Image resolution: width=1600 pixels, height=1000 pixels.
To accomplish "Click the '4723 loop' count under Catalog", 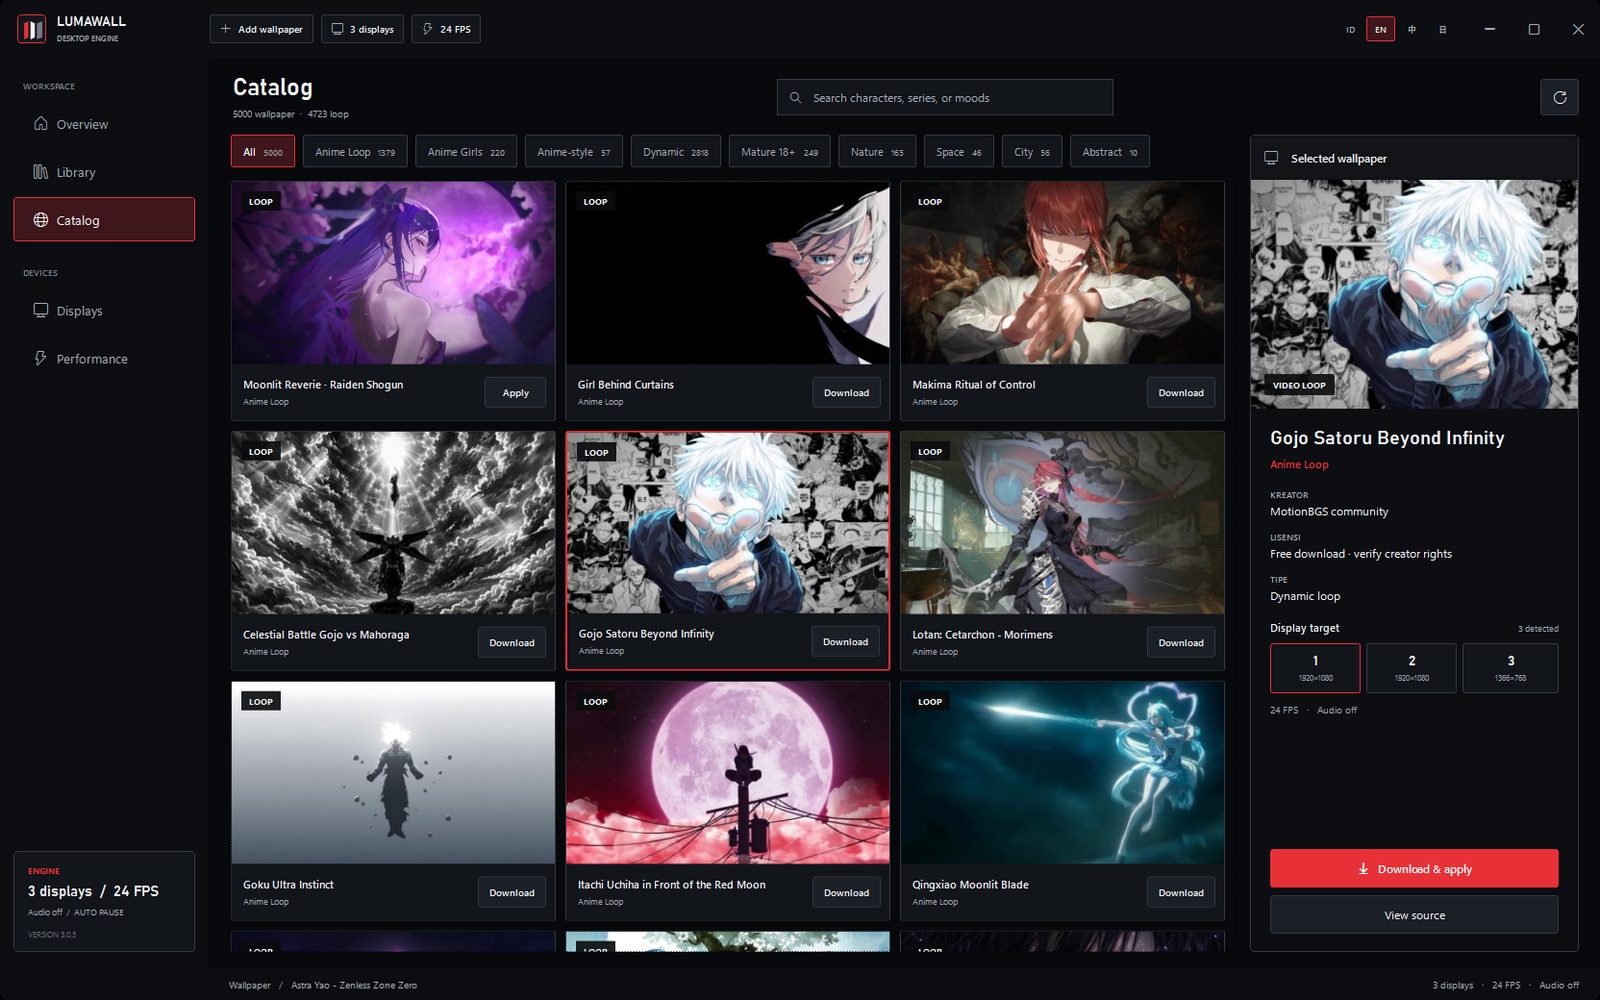I will pos(328,114).
